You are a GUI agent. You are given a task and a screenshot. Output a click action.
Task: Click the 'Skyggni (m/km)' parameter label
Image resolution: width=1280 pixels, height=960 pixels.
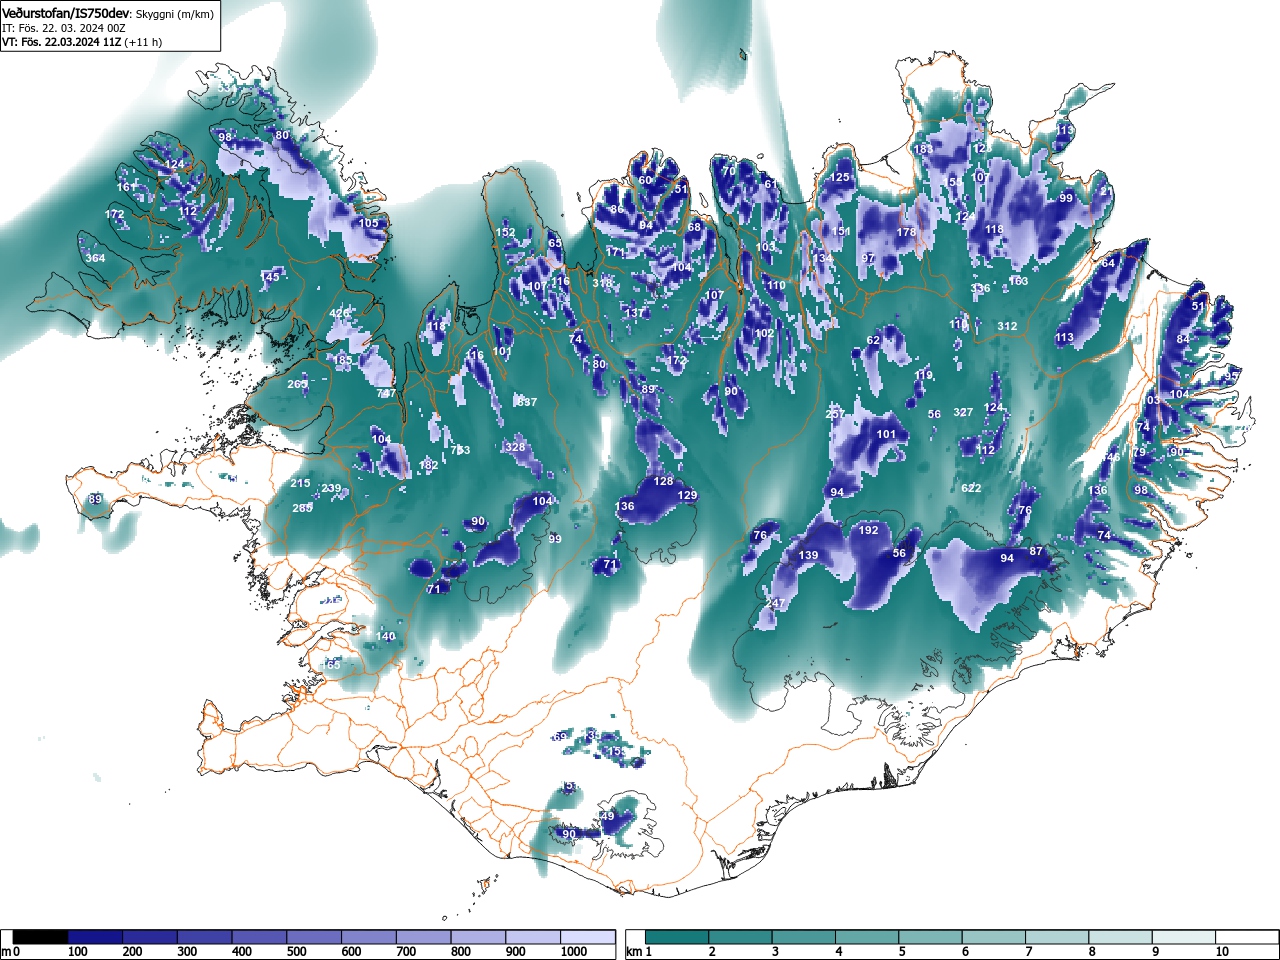click(x=174, y=14)
